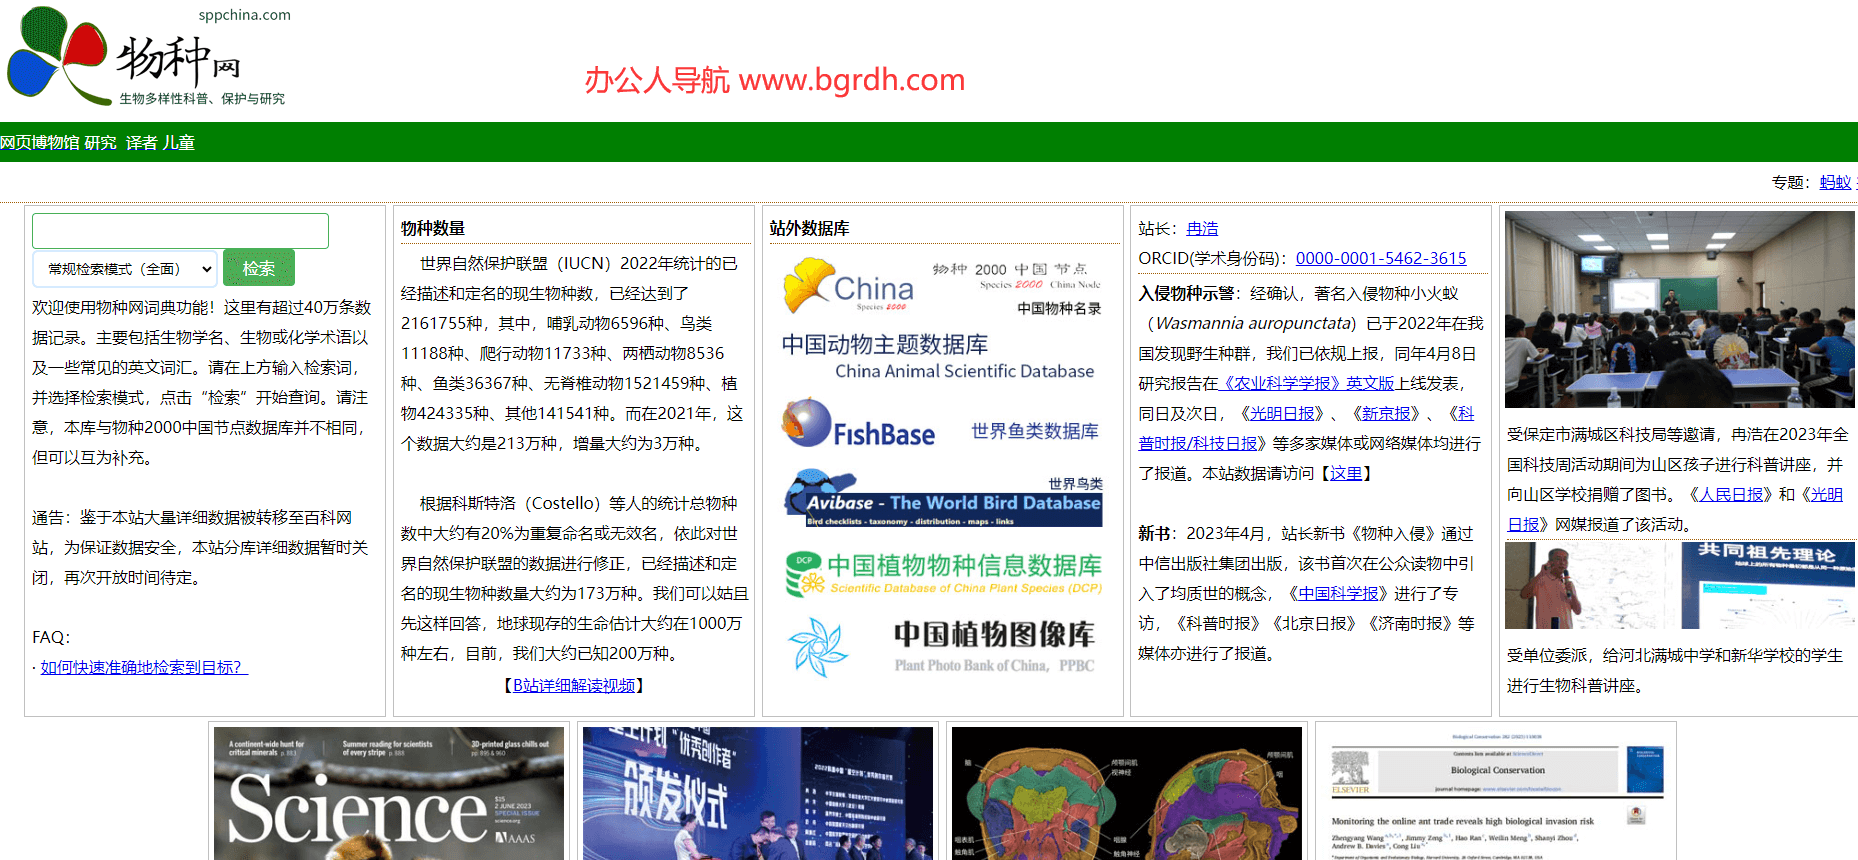Open the China Animal Scientific Database banner
The height and width of the screenshot is (860, 1858).
point(942,356)
